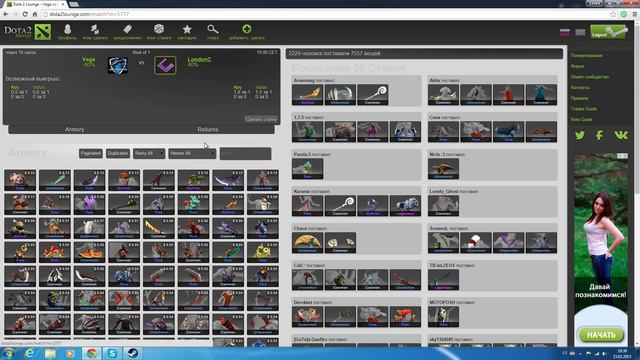Click Arseniiwg's white spiral staff item

pyautogui.click(x=373, y=95)
